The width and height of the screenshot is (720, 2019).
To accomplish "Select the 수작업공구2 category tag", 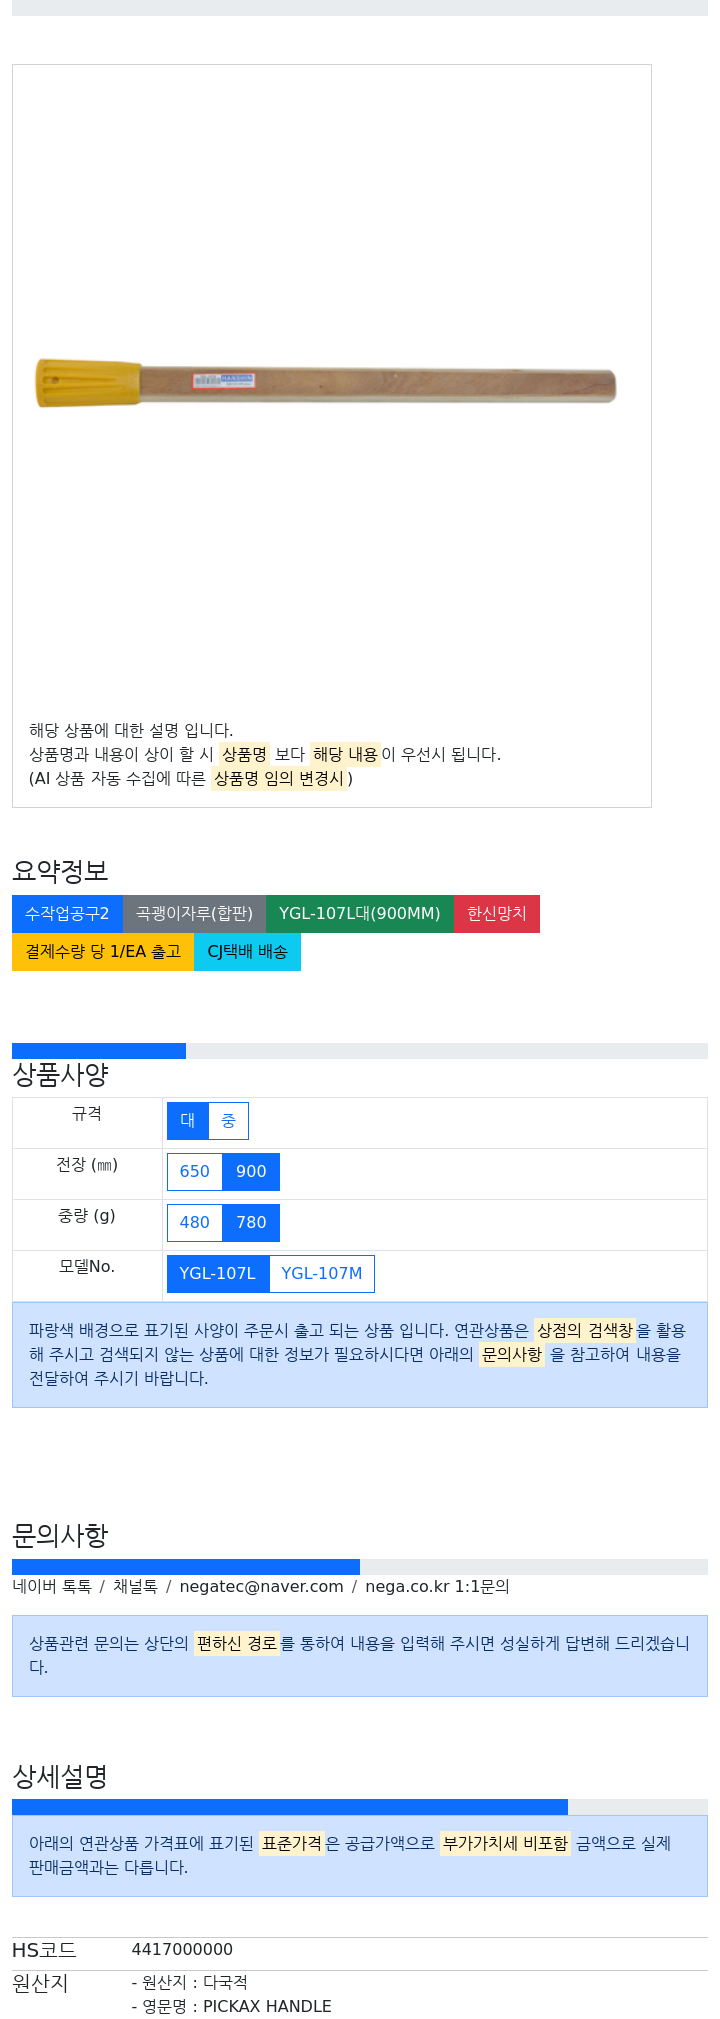I will pos(67,914).
